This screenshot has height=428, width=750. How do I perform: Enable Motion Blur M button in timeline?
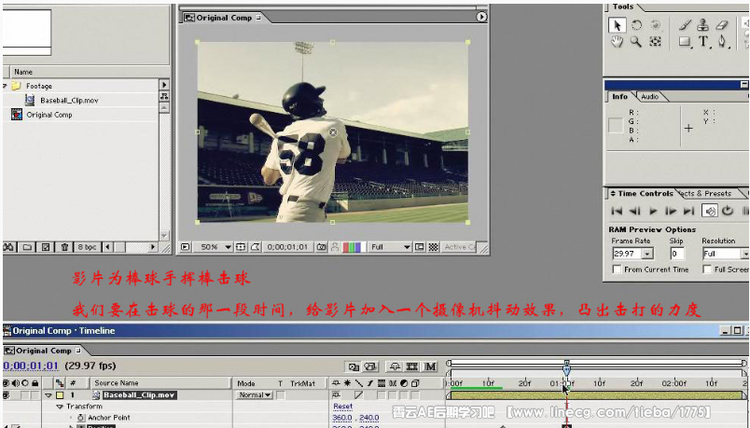pyautogui.click(x=430, y=367)
